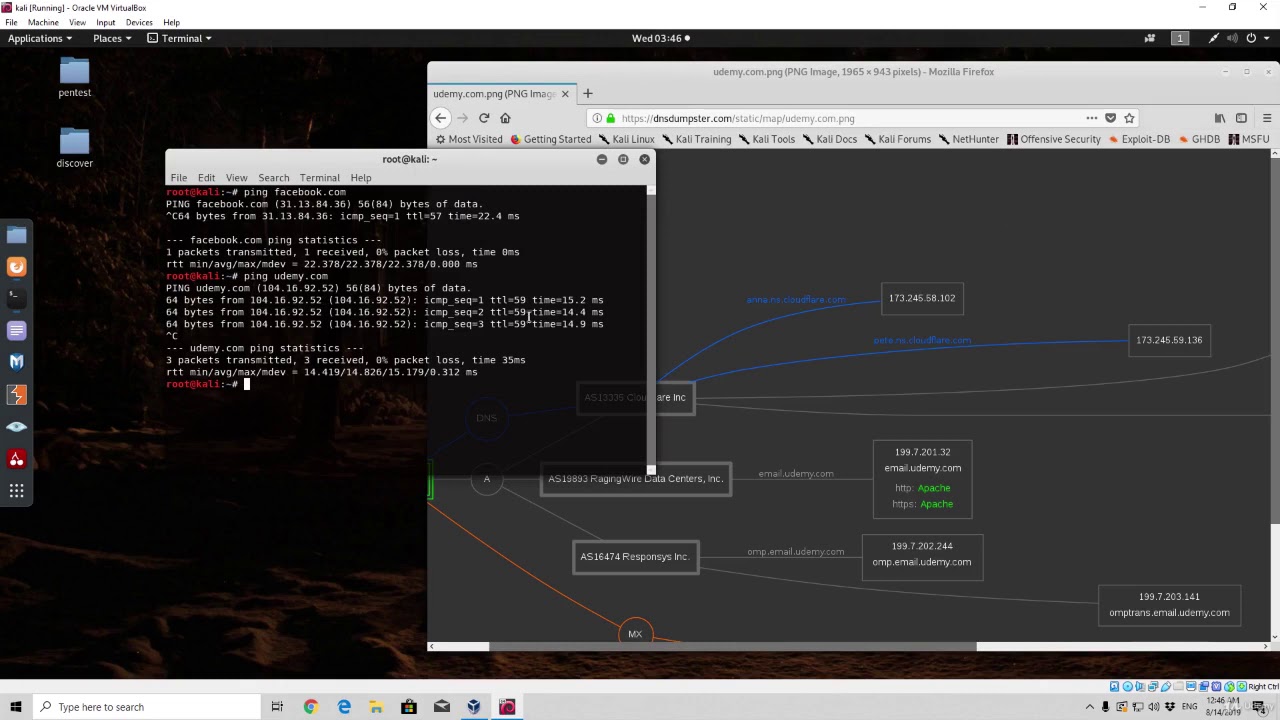1280x720 pixels.
Task: Open Windows notification center icon
Action: [x=1262, y=707]
